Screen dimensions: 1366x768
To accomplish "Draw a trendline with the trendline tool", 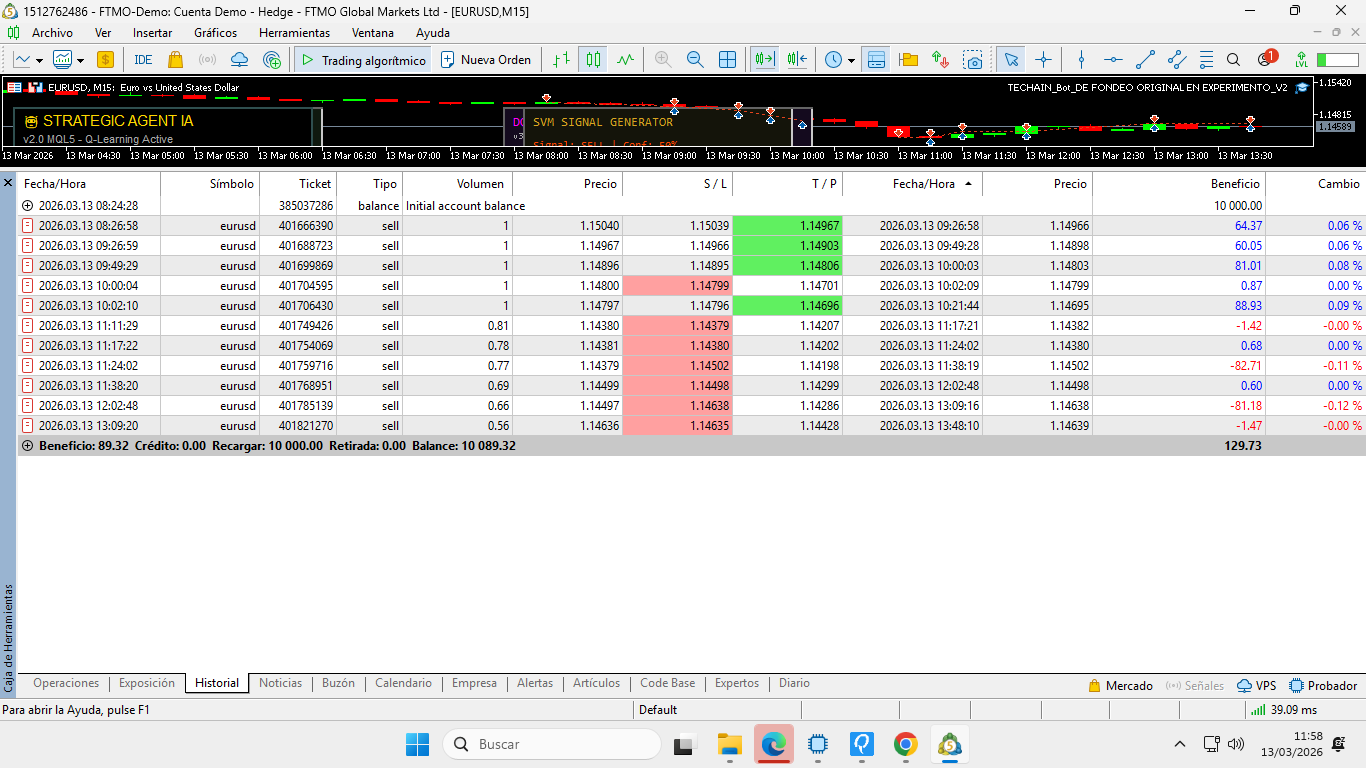I will coord(1146,60).
